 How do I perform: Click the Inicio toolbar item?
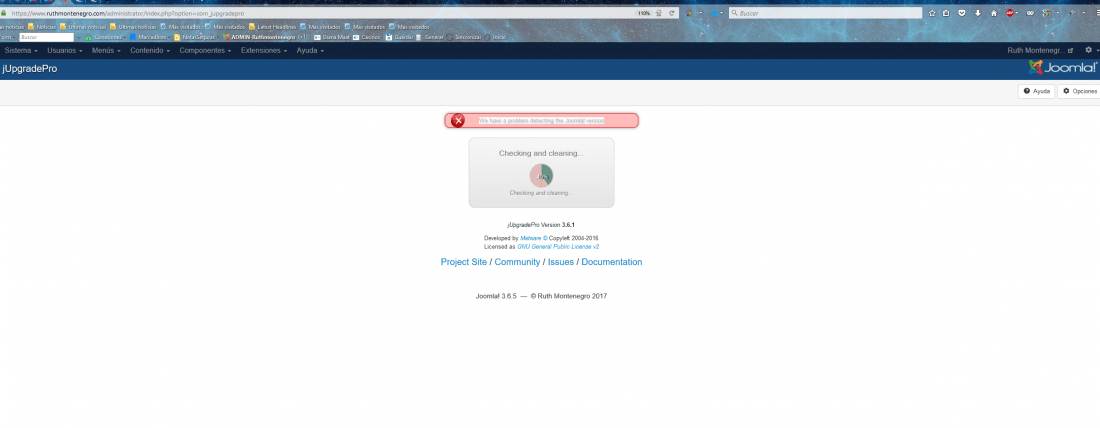point(495,36)
